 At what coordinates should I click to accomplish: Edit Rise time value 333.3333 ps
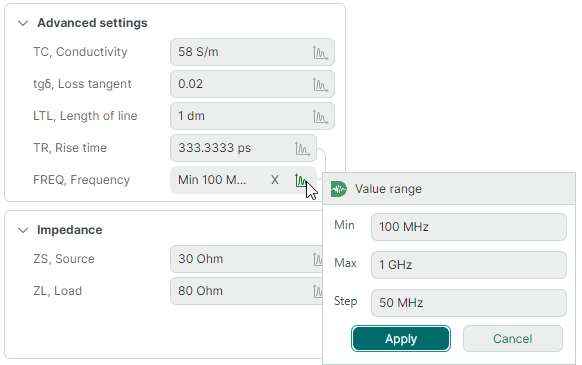tap(243, 148)
